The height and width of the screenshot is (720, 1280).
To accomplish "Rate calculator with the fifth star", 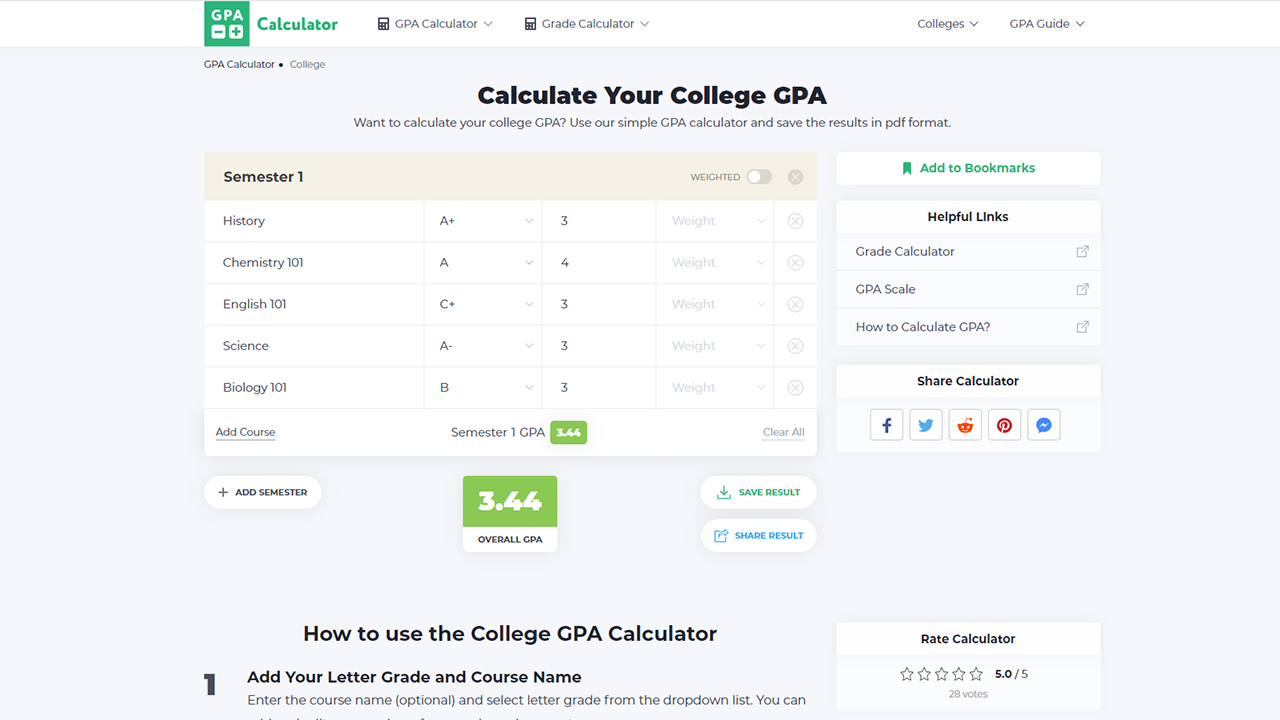I will [978, 674].
